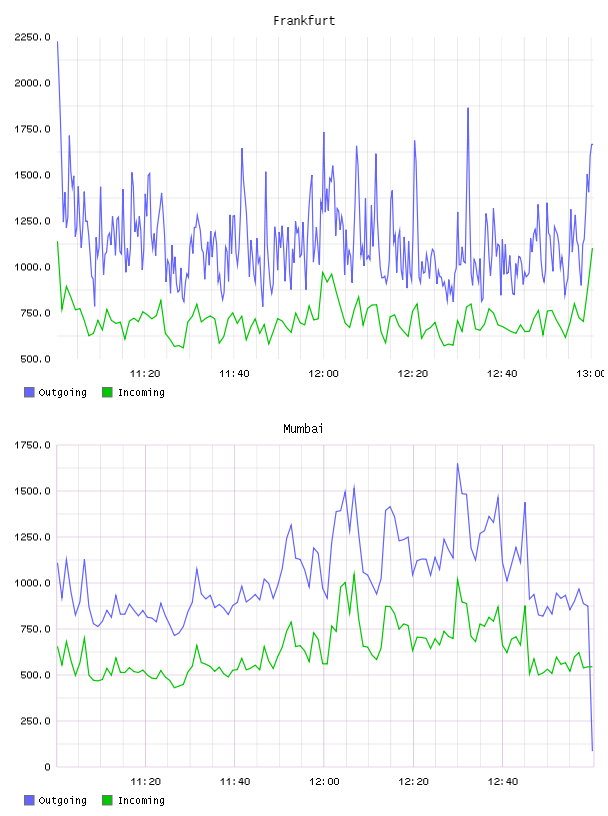The width and height of the screenshot is (608, 816).
Task: Click the Incoming green swatch in Frankfurt legend
Action: [x=107, y=392]
